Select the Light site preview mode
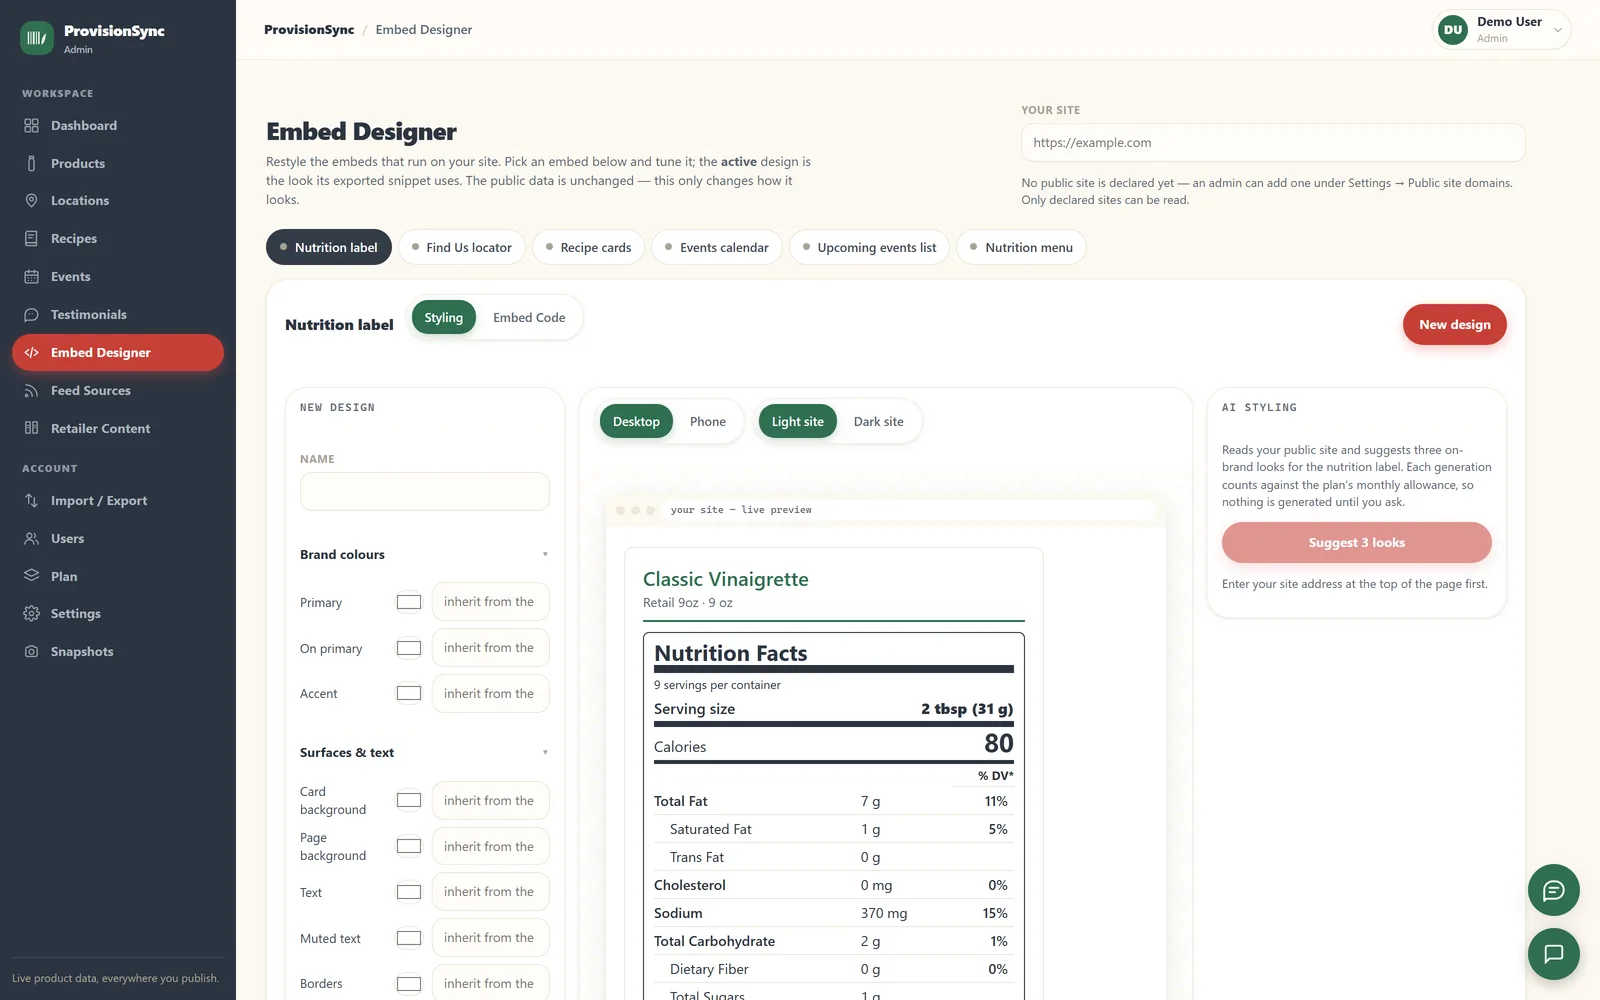 pyautogui.click(x=798, y=422)
